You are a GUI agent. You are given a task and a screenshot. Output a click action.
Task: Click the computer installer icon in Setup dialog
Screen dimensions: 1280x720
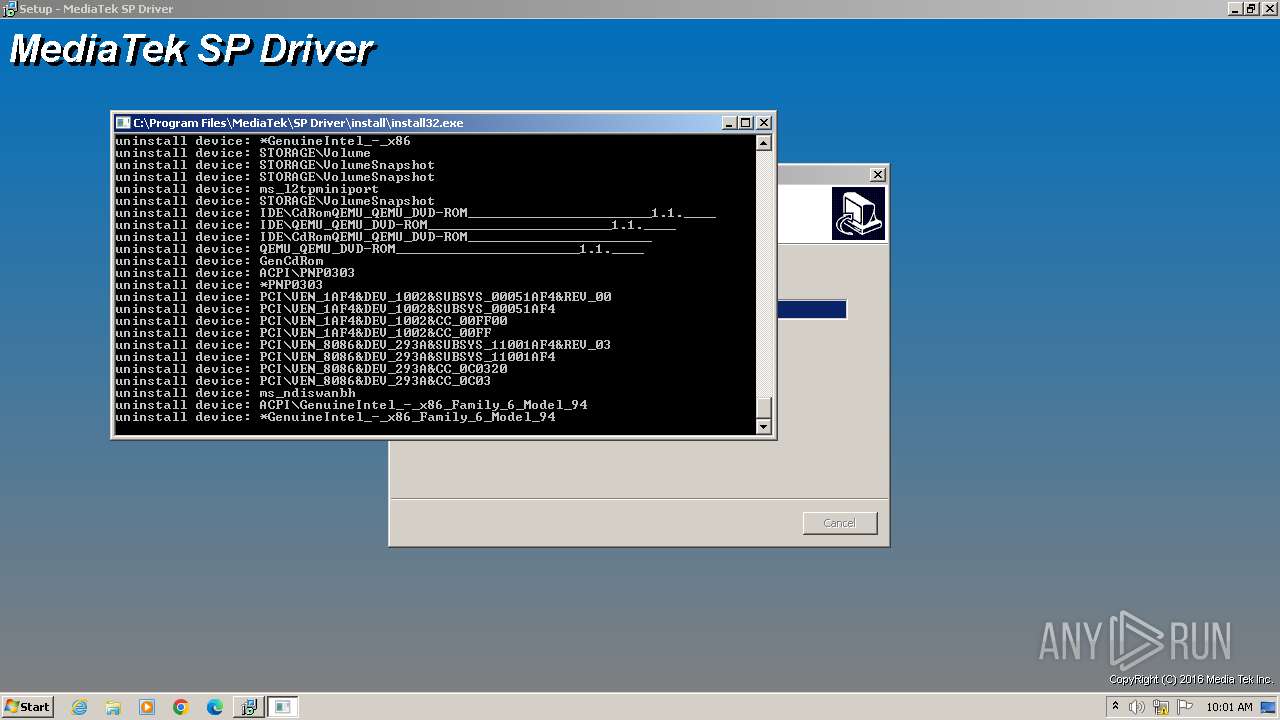(858, 213)
